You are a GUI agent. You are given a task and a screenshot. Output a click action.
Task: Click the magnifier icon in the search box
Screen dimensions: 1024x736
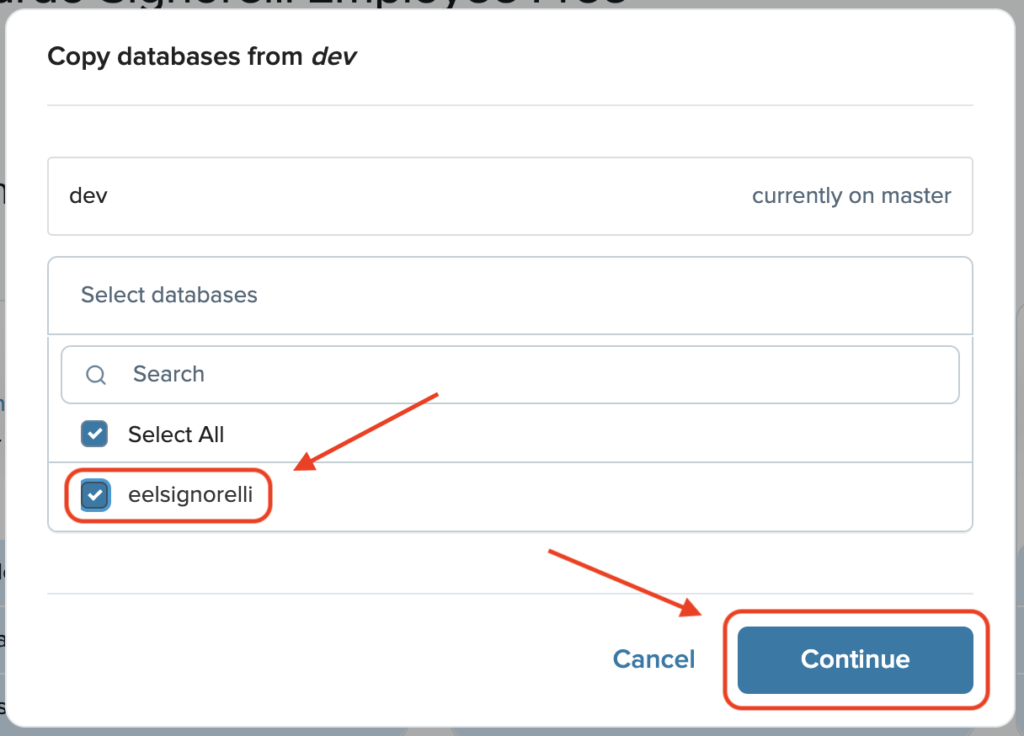(96, 375)
